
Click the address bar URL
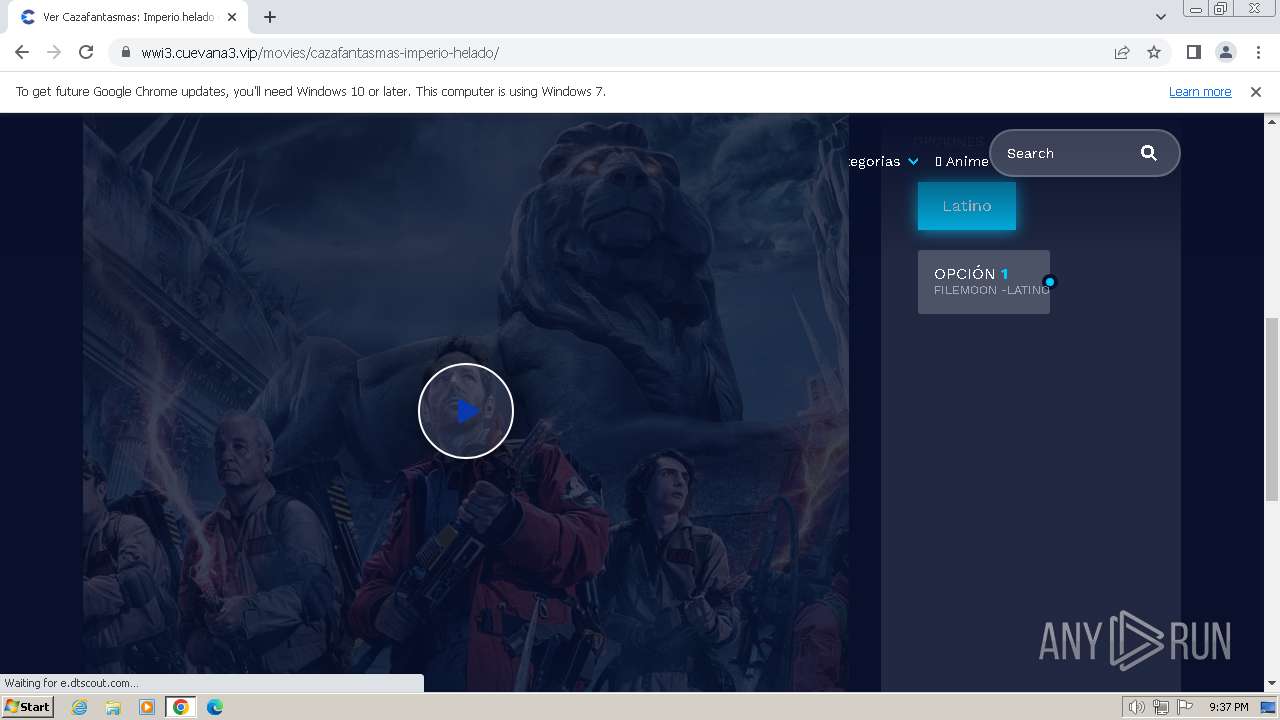pyautogui.click(x=320, y=53)
